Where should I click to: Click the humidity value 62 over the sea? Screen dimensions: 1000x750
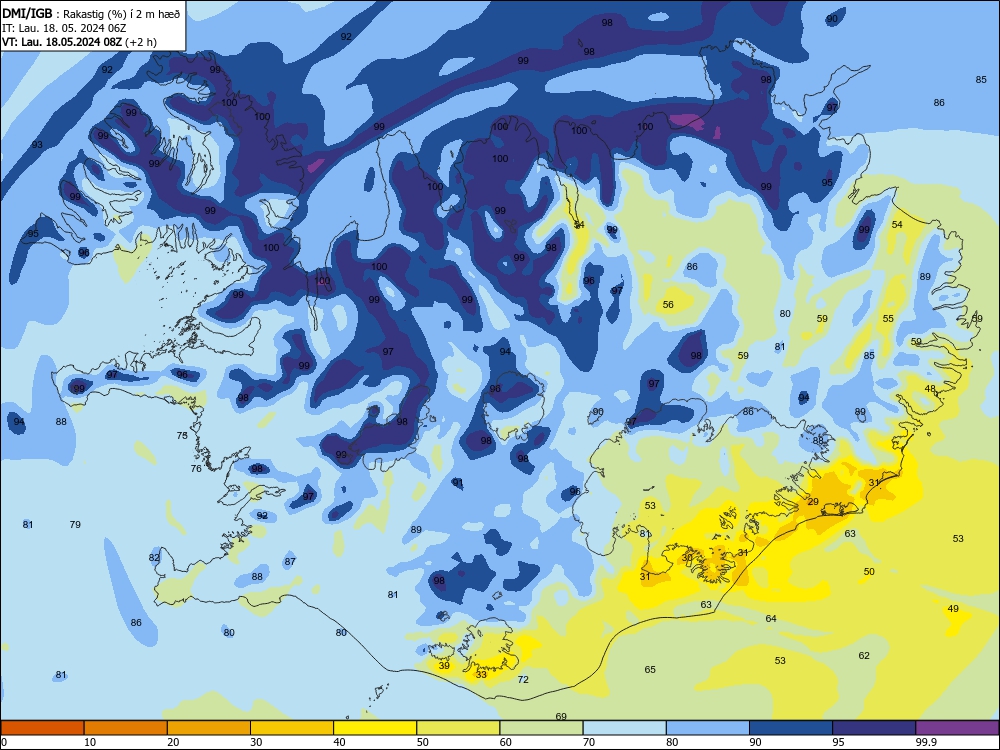[864, 655]
